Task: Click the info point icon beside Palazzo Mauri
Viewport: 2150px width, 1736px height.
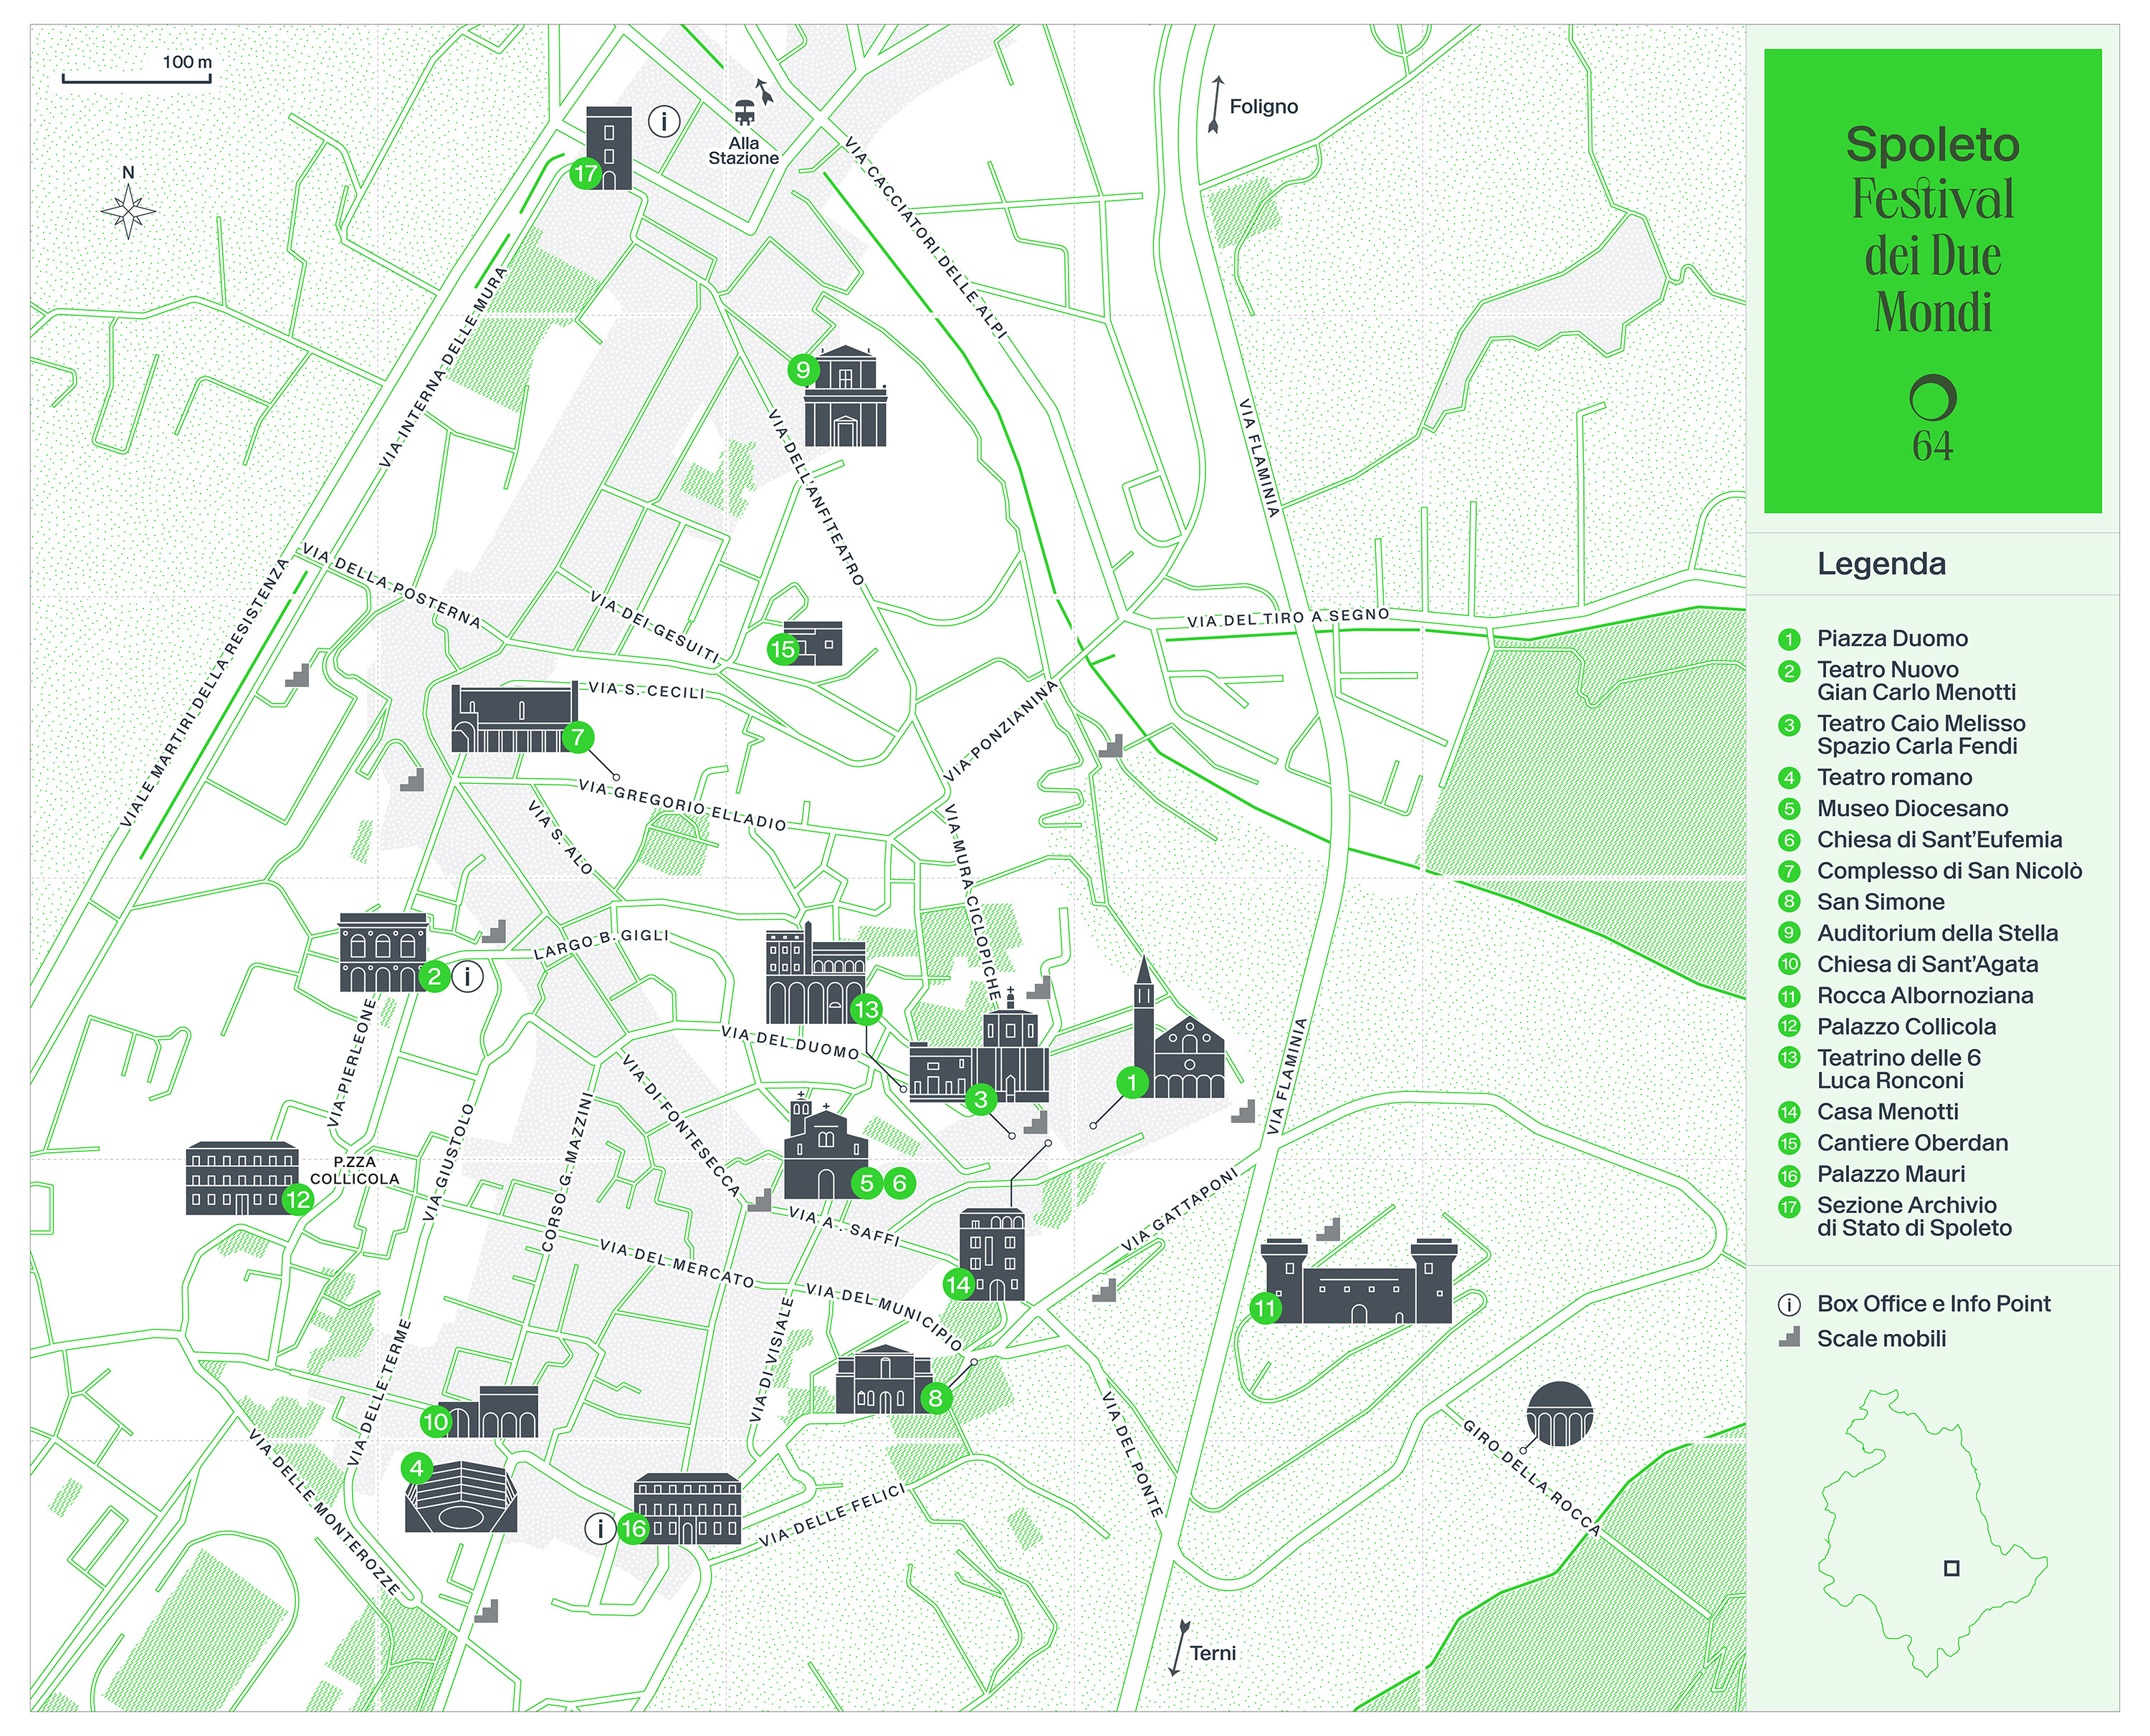Action: tap(600, 1528)
